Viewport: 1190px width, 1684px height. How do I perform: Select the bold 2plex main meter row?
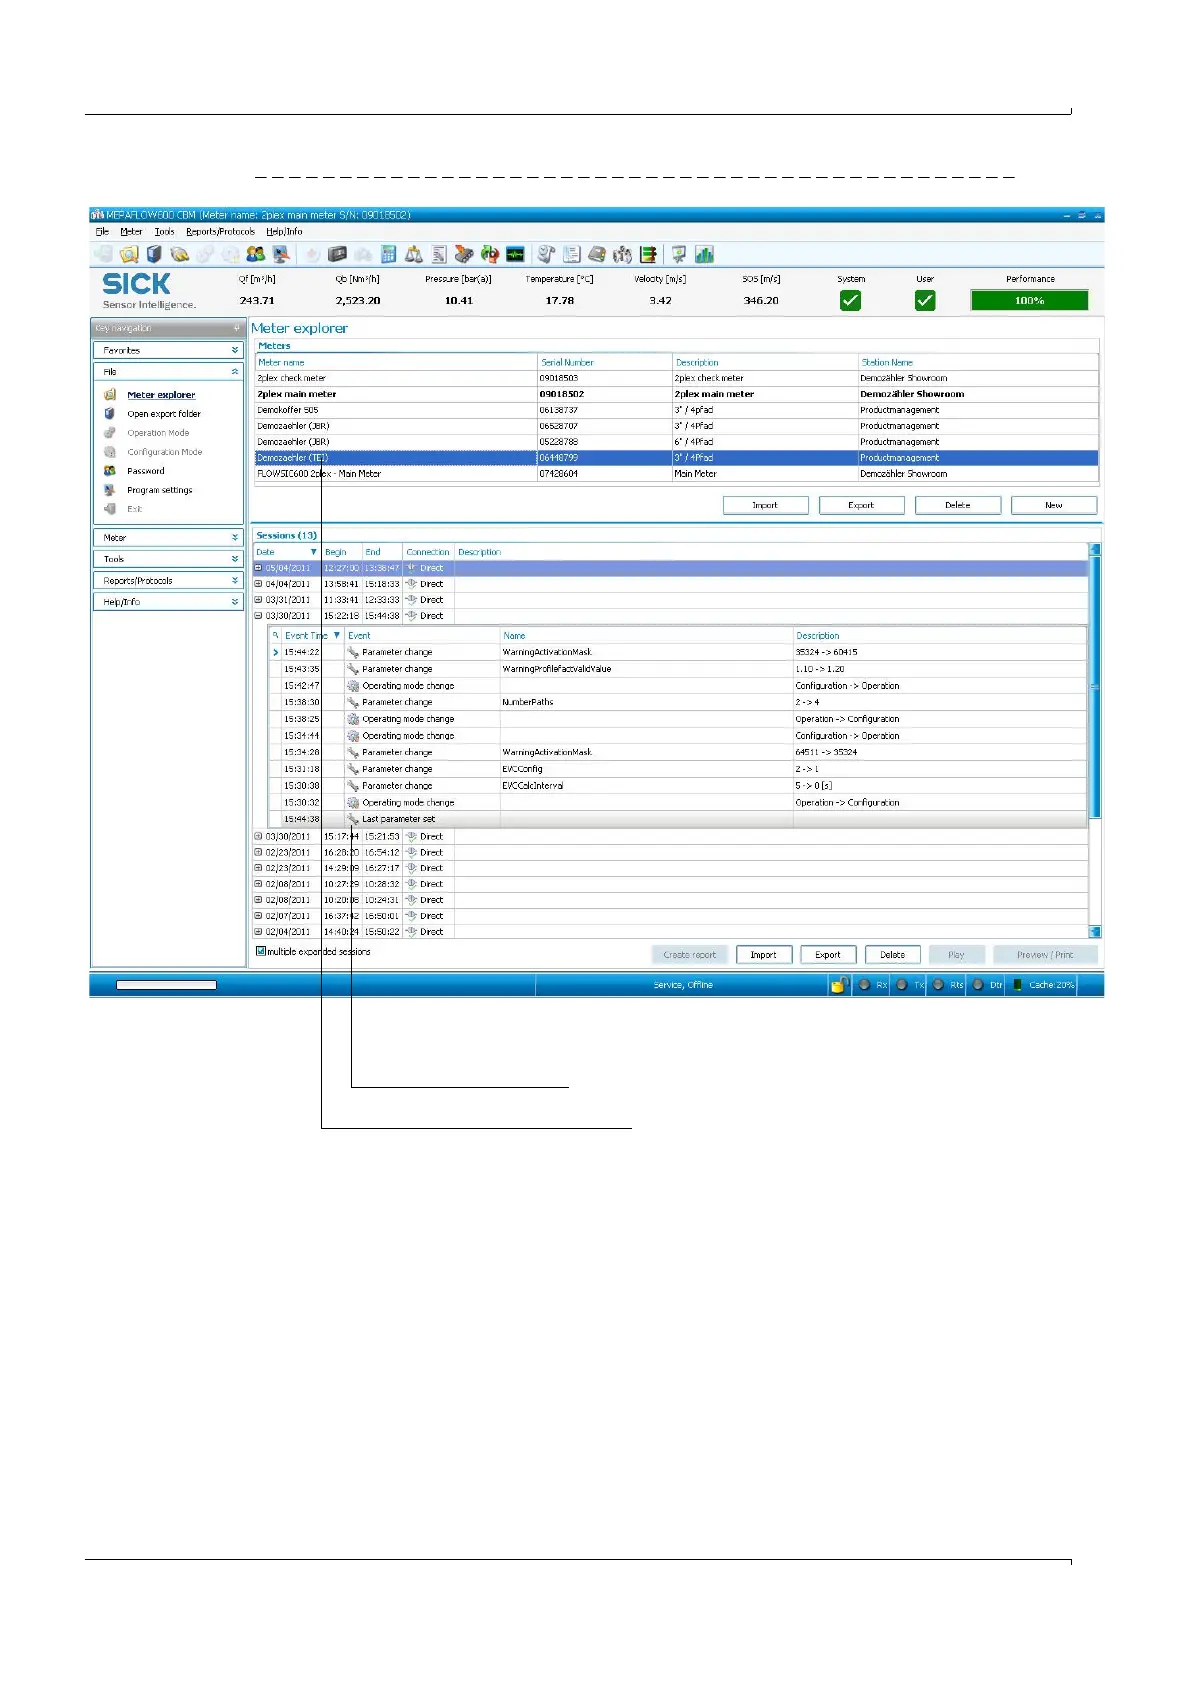(x=676, y=394)
